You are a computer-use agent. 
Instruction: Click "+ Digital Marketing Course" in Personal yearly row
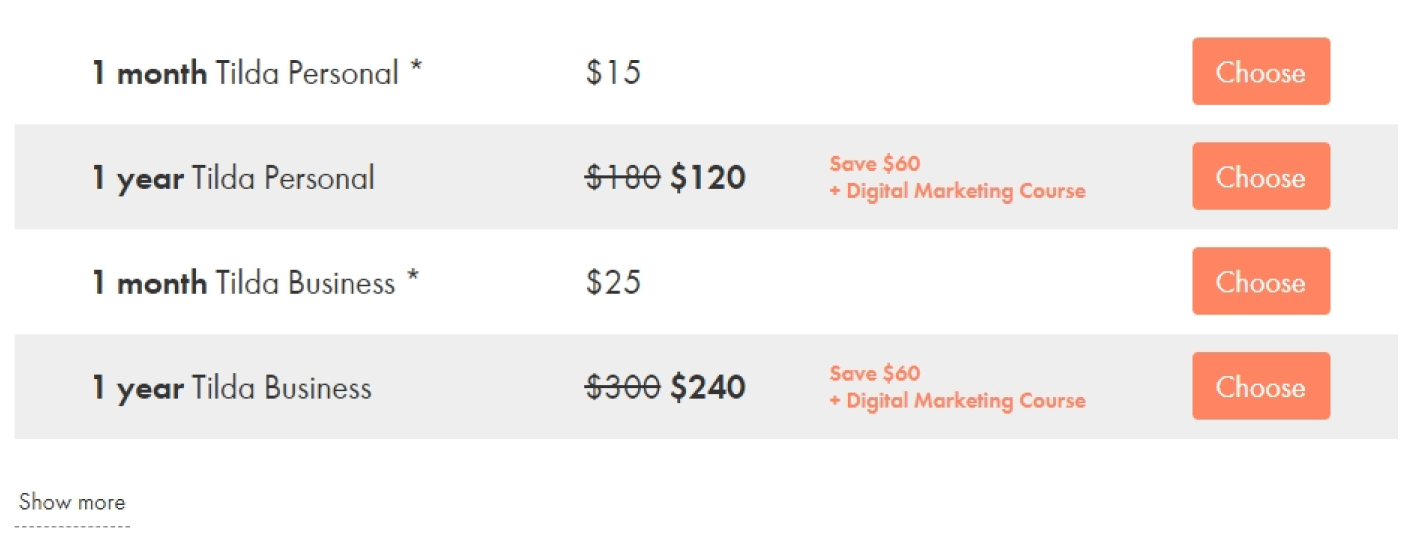coord(956,191)
